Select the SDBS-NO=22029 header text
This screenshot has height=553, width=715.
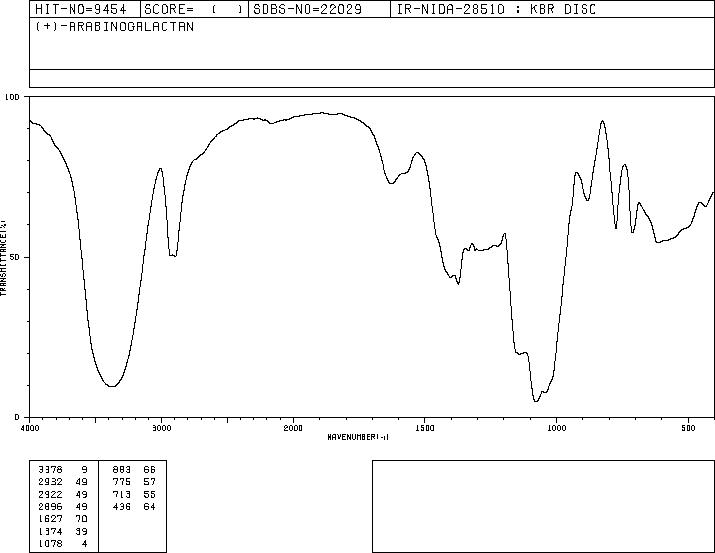(307, 9)
